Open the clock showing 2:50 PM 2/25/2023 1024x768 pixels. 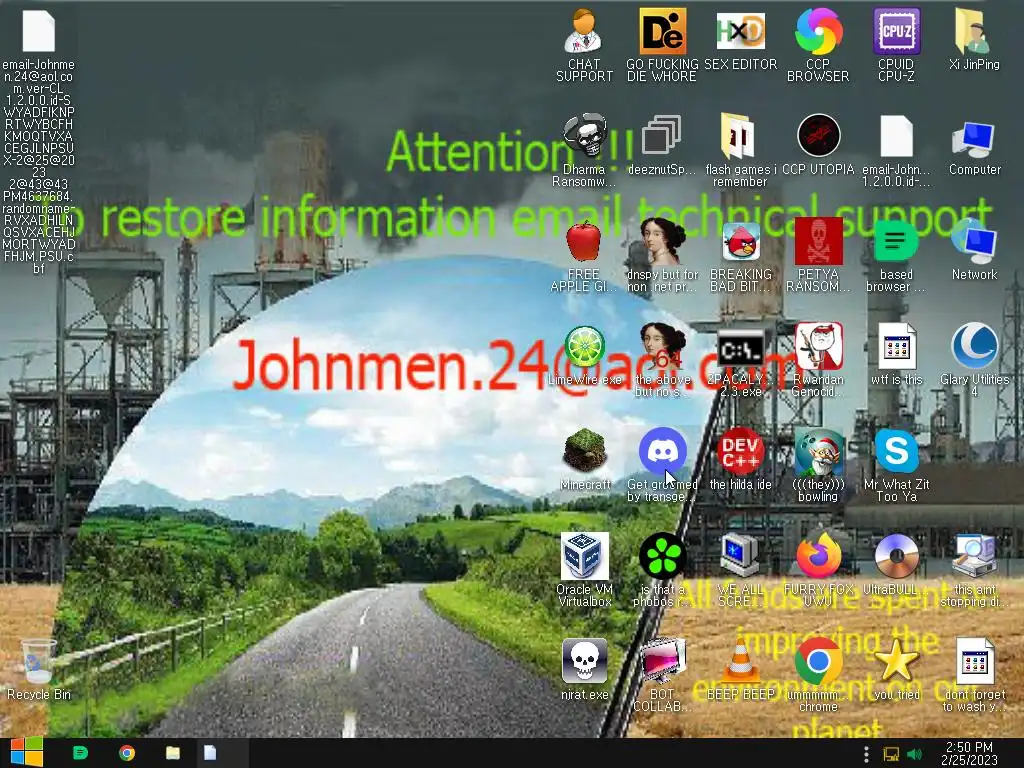tap(969, 753)
